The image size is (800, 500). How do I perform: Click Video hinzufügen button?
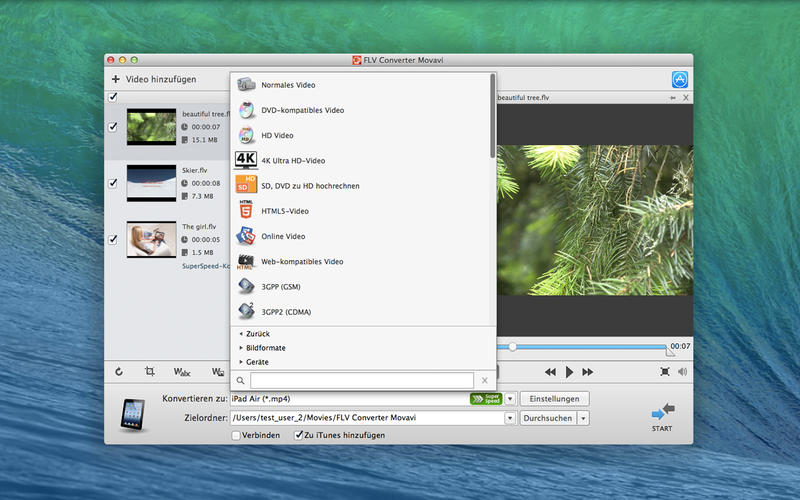[154, 79]
